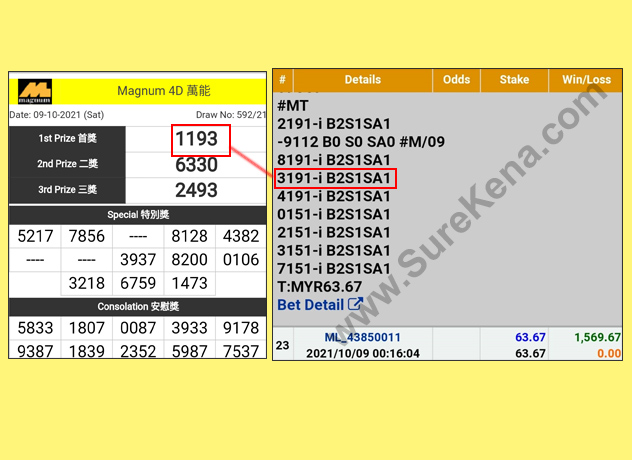Click the Magnum logo icon

click(35, 92)
